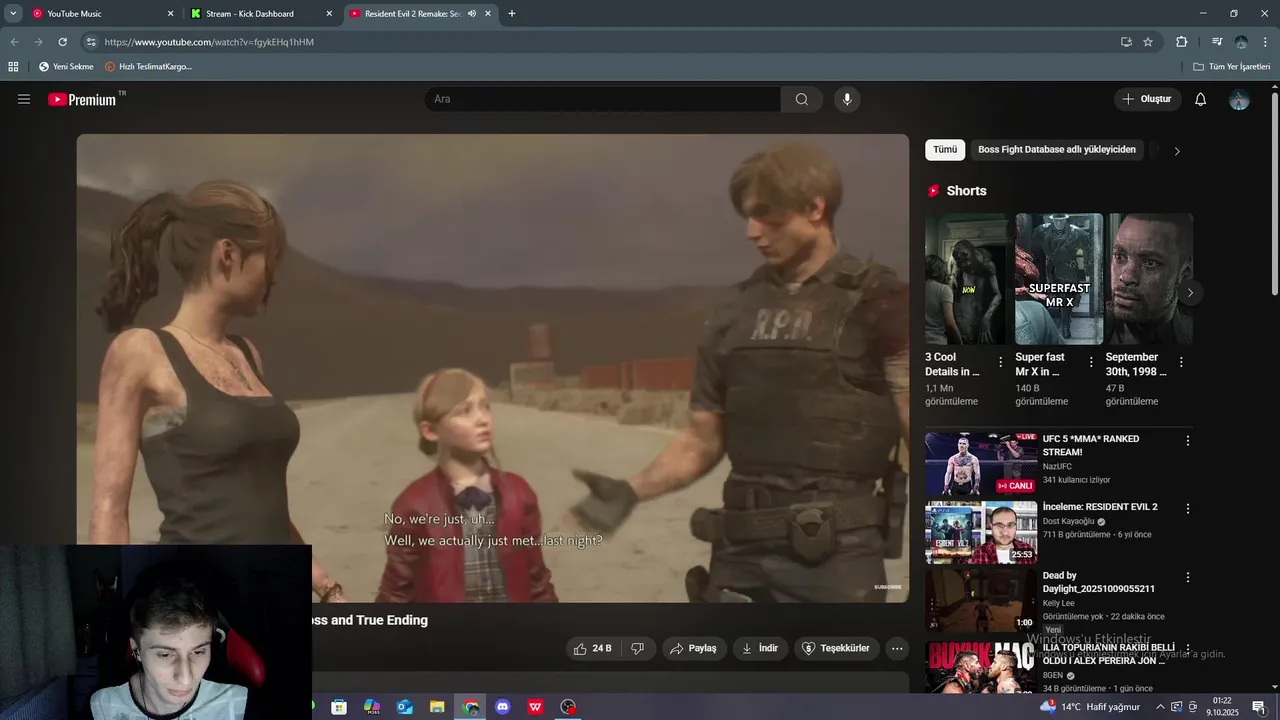Mute the Resident Evil tab audio
The image size is (1280, 720).
coord(472,14)
